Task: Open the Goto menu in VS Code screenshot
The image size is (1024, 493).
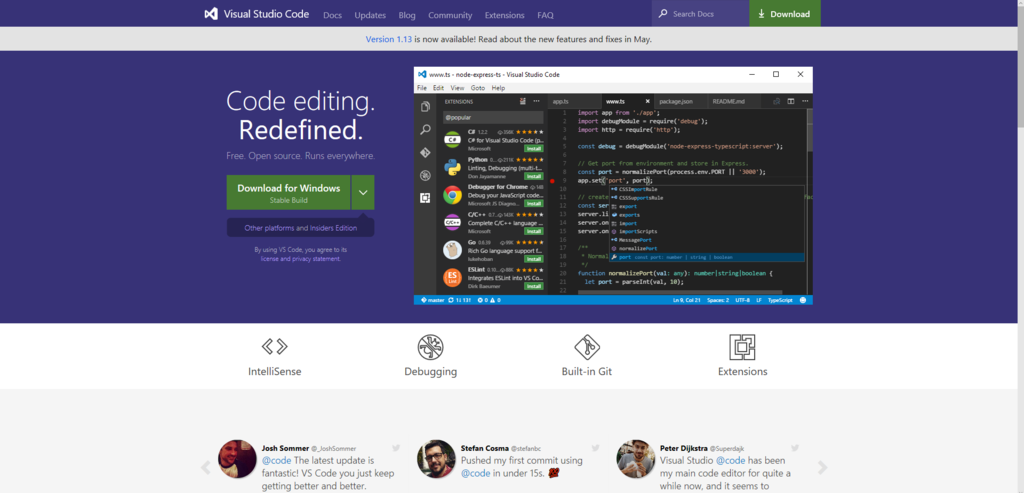Action: (478, 87)
